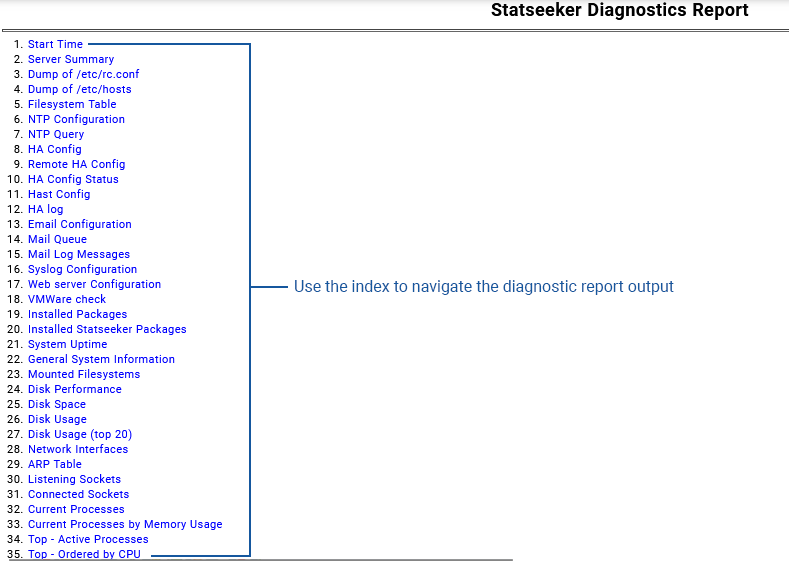This screenshot has width=789, height=564.
Task: Open the VMWare check link
Action: coord(67,299)
